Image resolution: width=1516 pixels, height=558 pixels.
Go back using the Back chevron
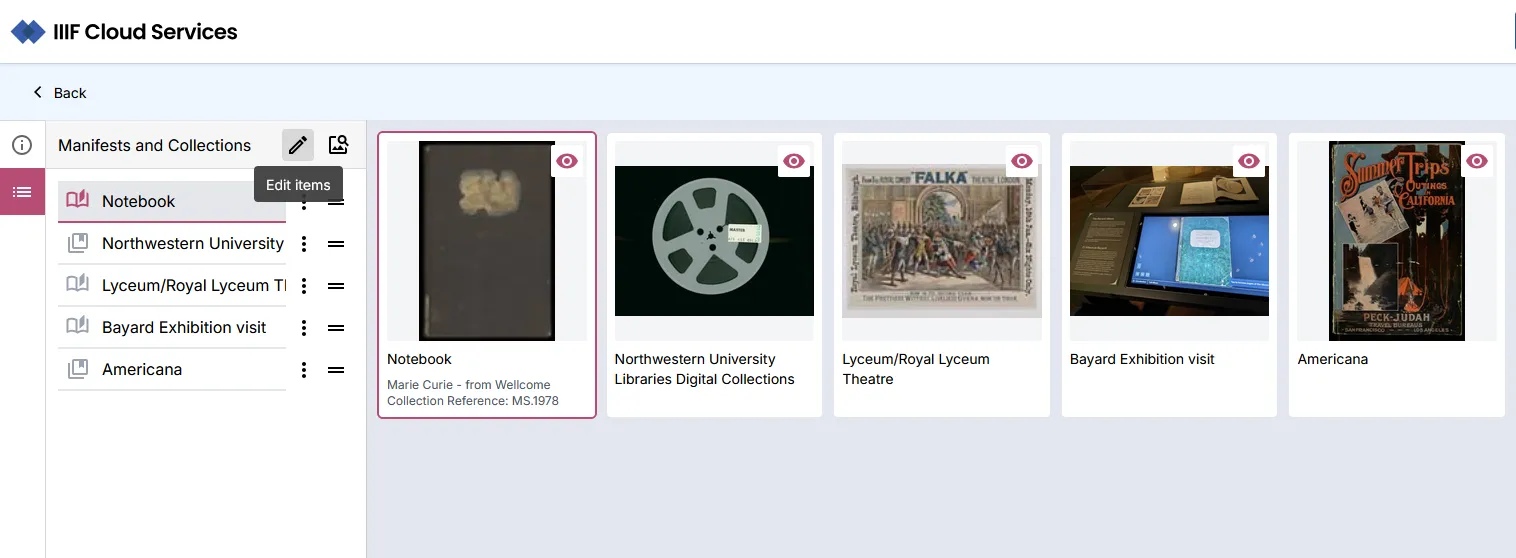click(x=38, y=92)
